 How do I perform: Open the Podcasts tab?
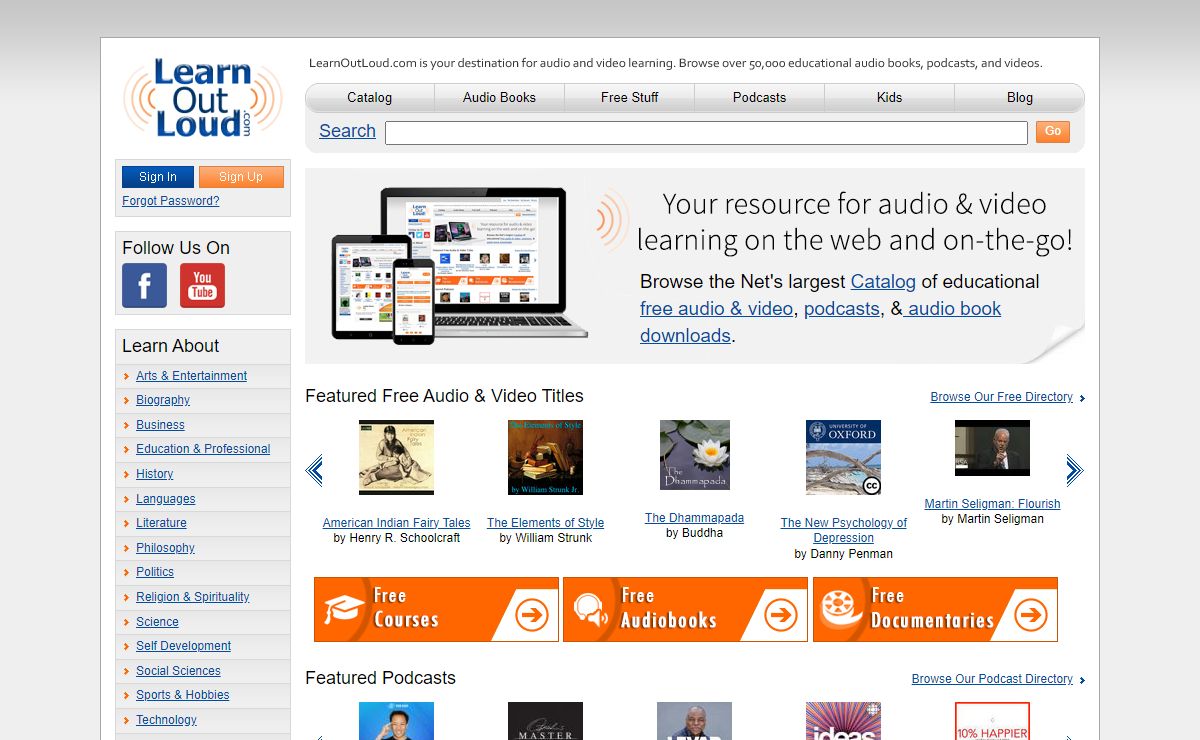coord(759,97)
